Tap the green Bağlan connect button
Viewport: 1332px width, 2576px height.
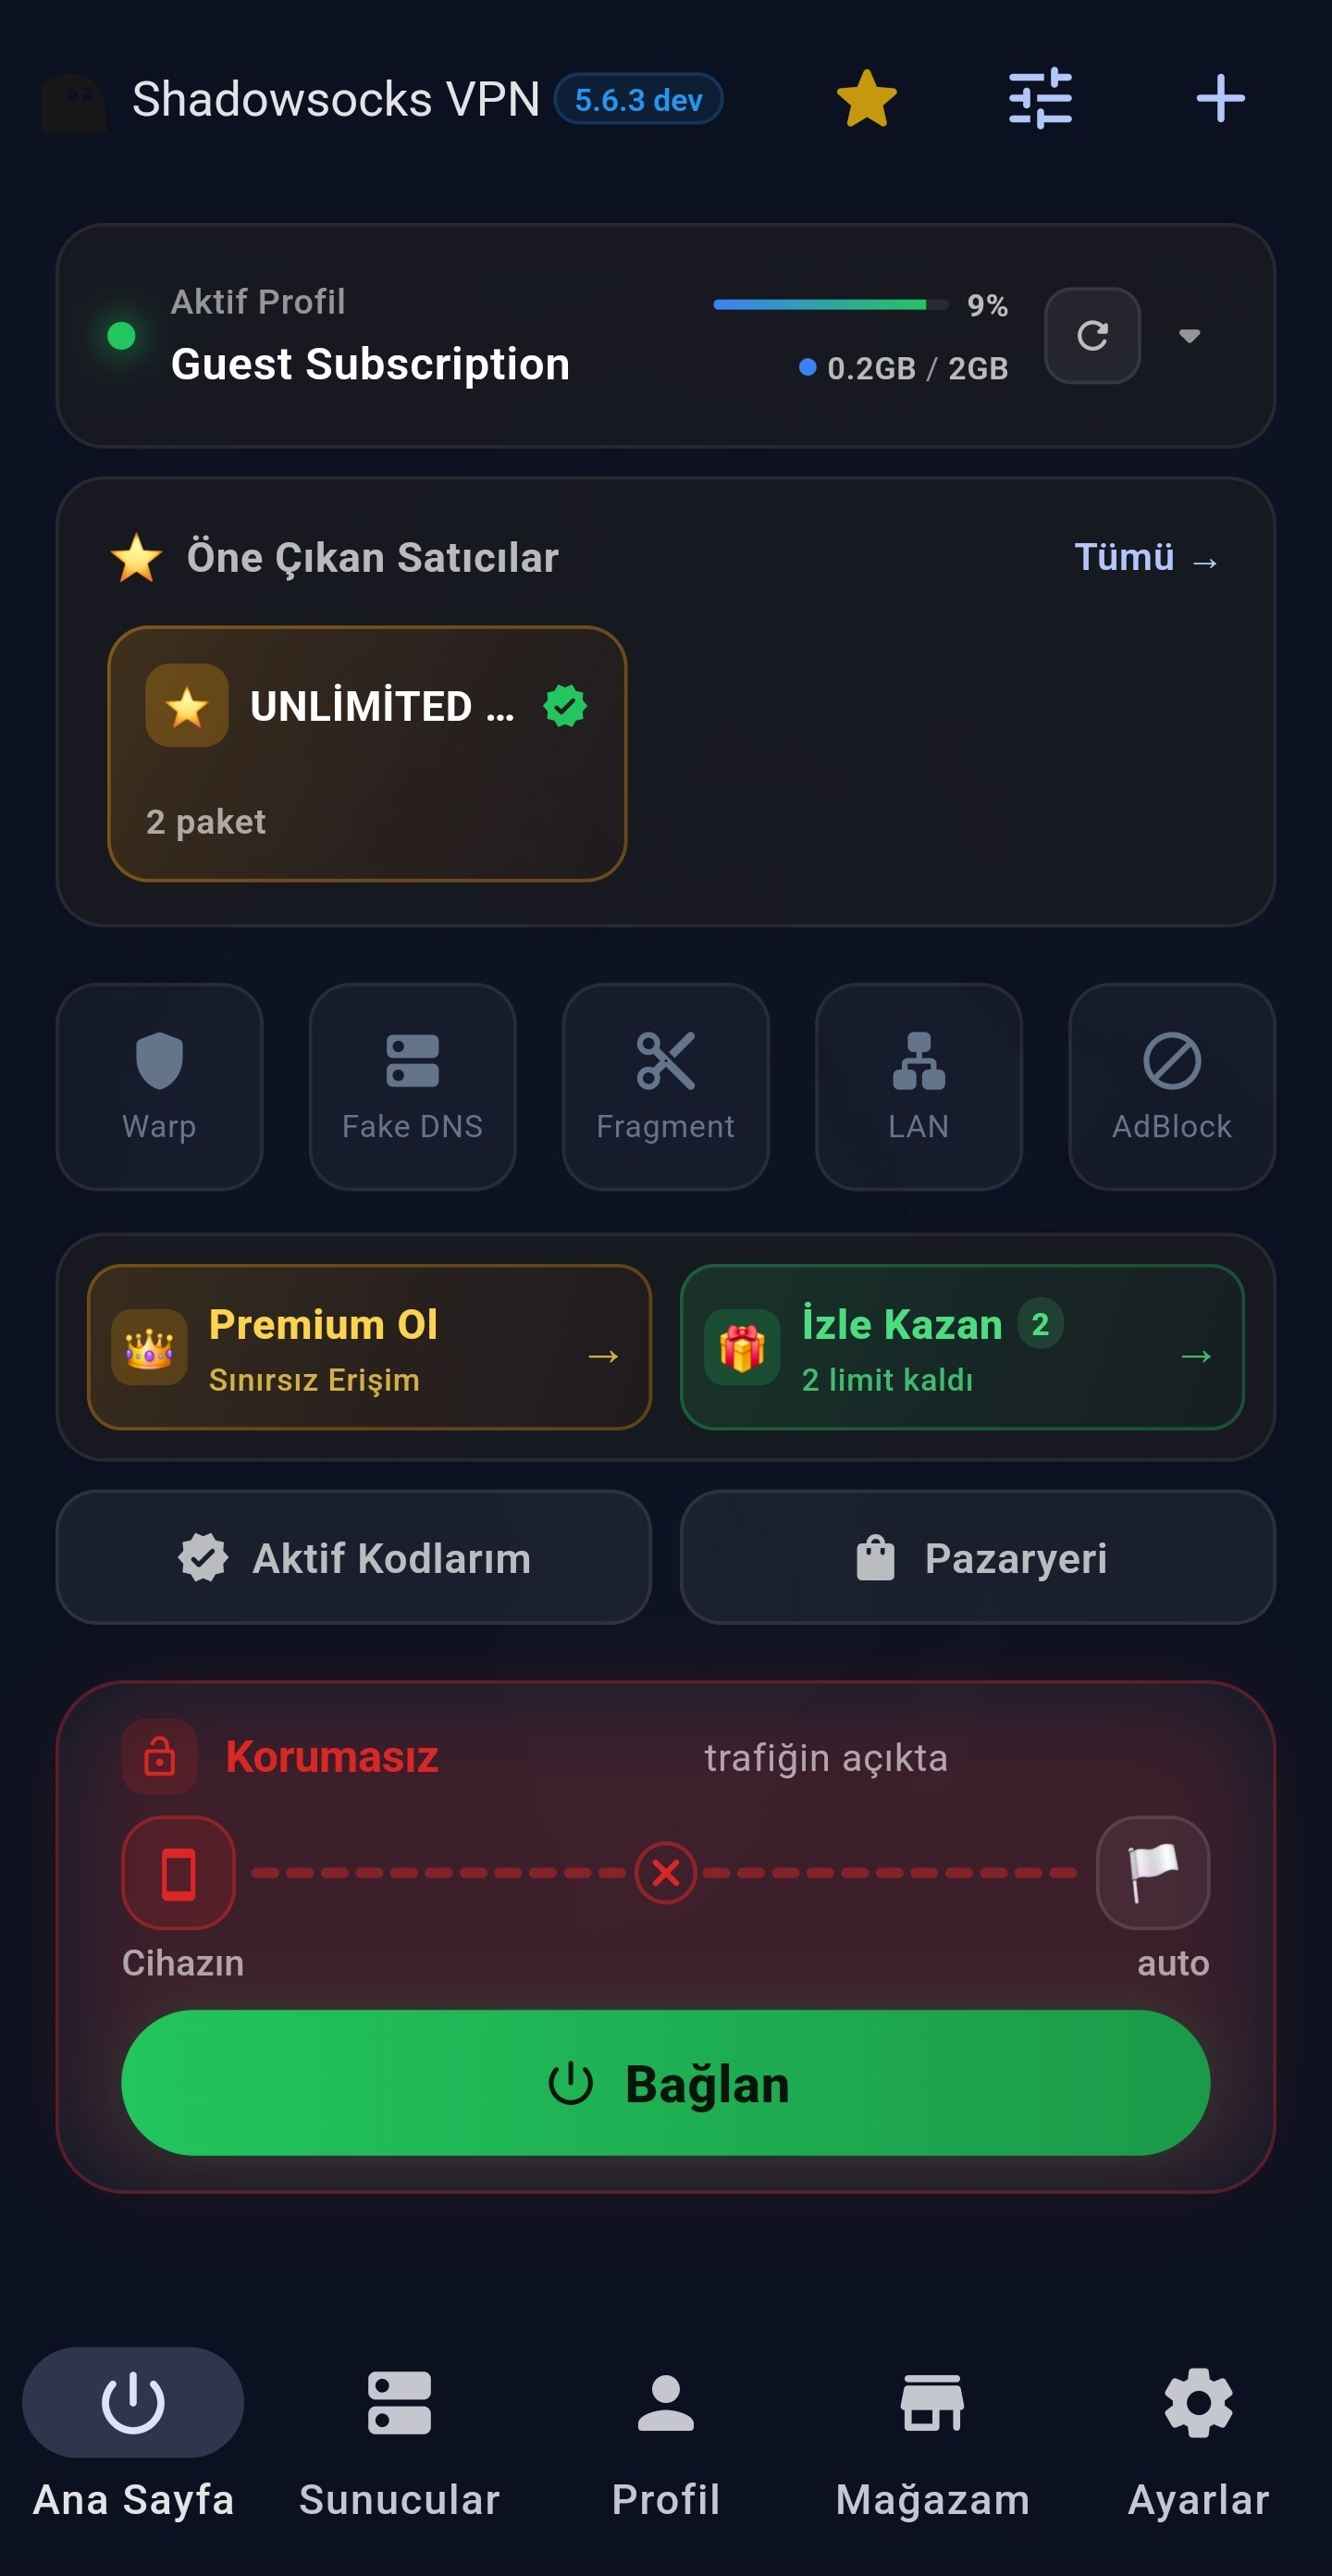(666, 2084)
